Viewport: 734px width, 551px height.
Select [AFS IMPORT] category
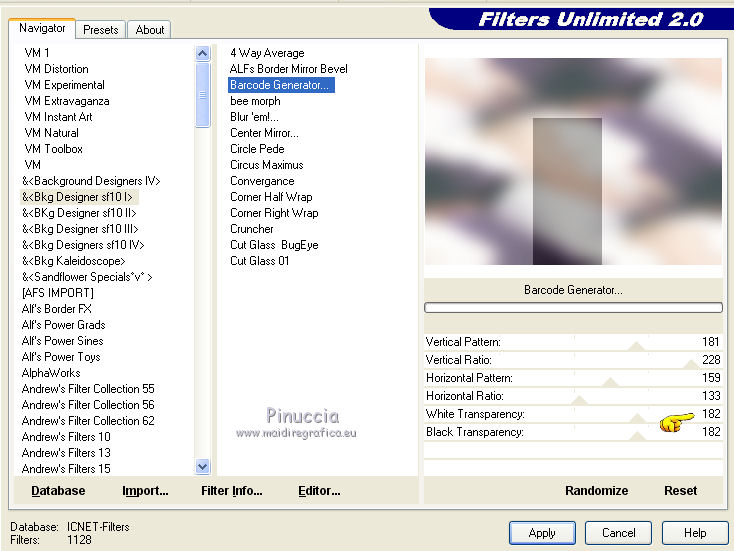[x=58, y=293]
